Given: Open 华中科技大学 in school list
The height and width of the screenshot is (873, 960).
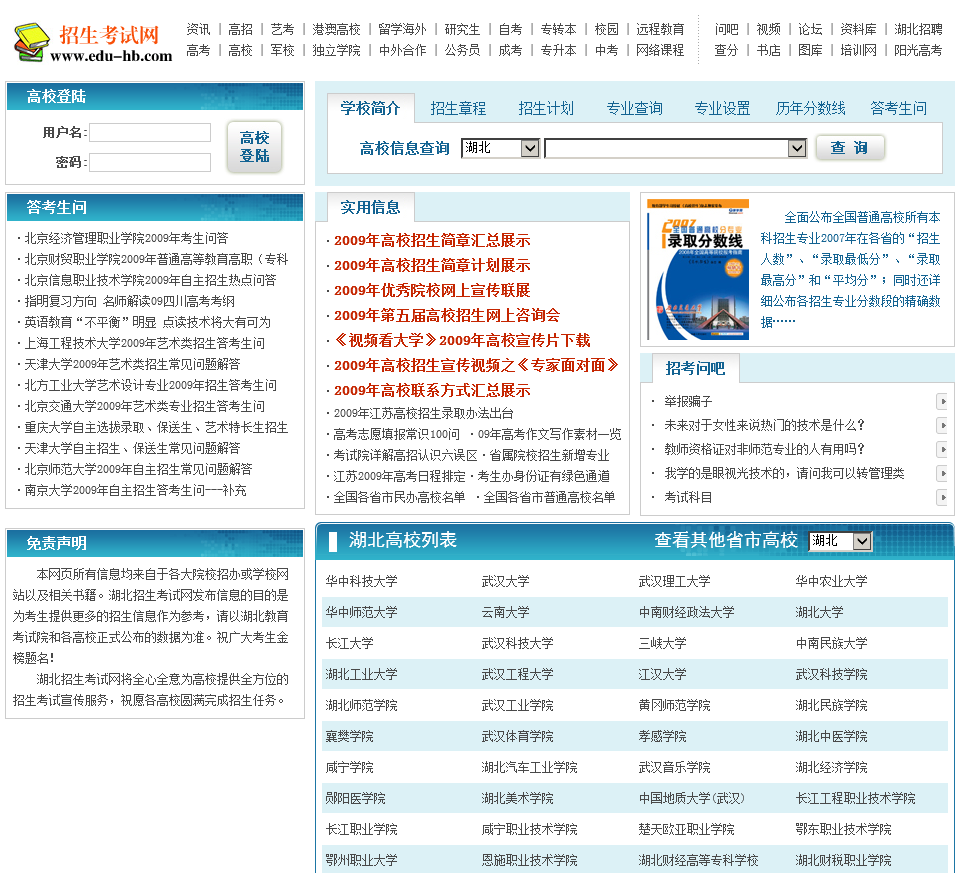Looking at the screenshot, I should click(361, 581).
